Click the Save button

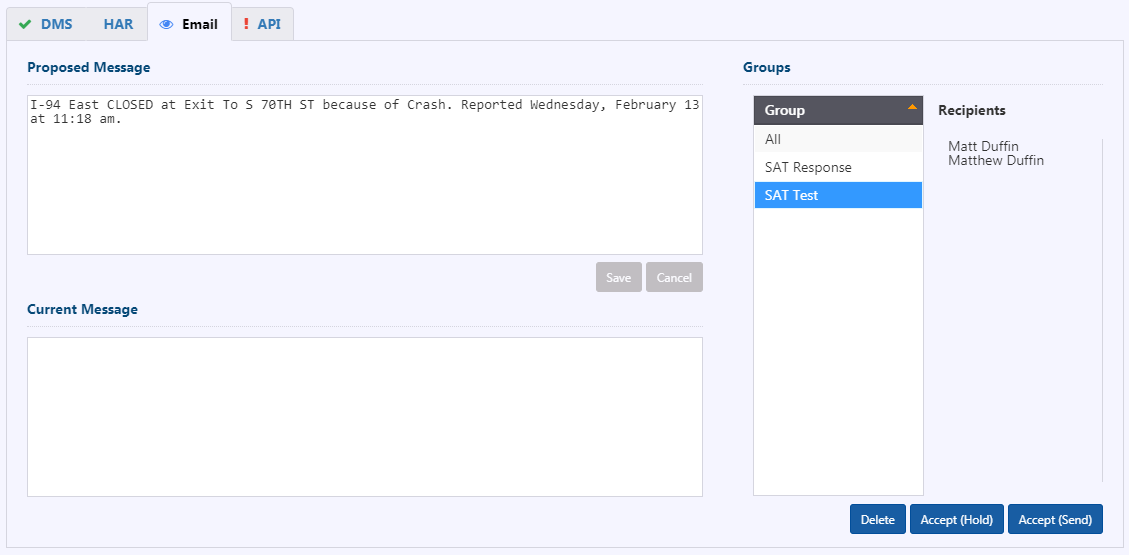619,277
